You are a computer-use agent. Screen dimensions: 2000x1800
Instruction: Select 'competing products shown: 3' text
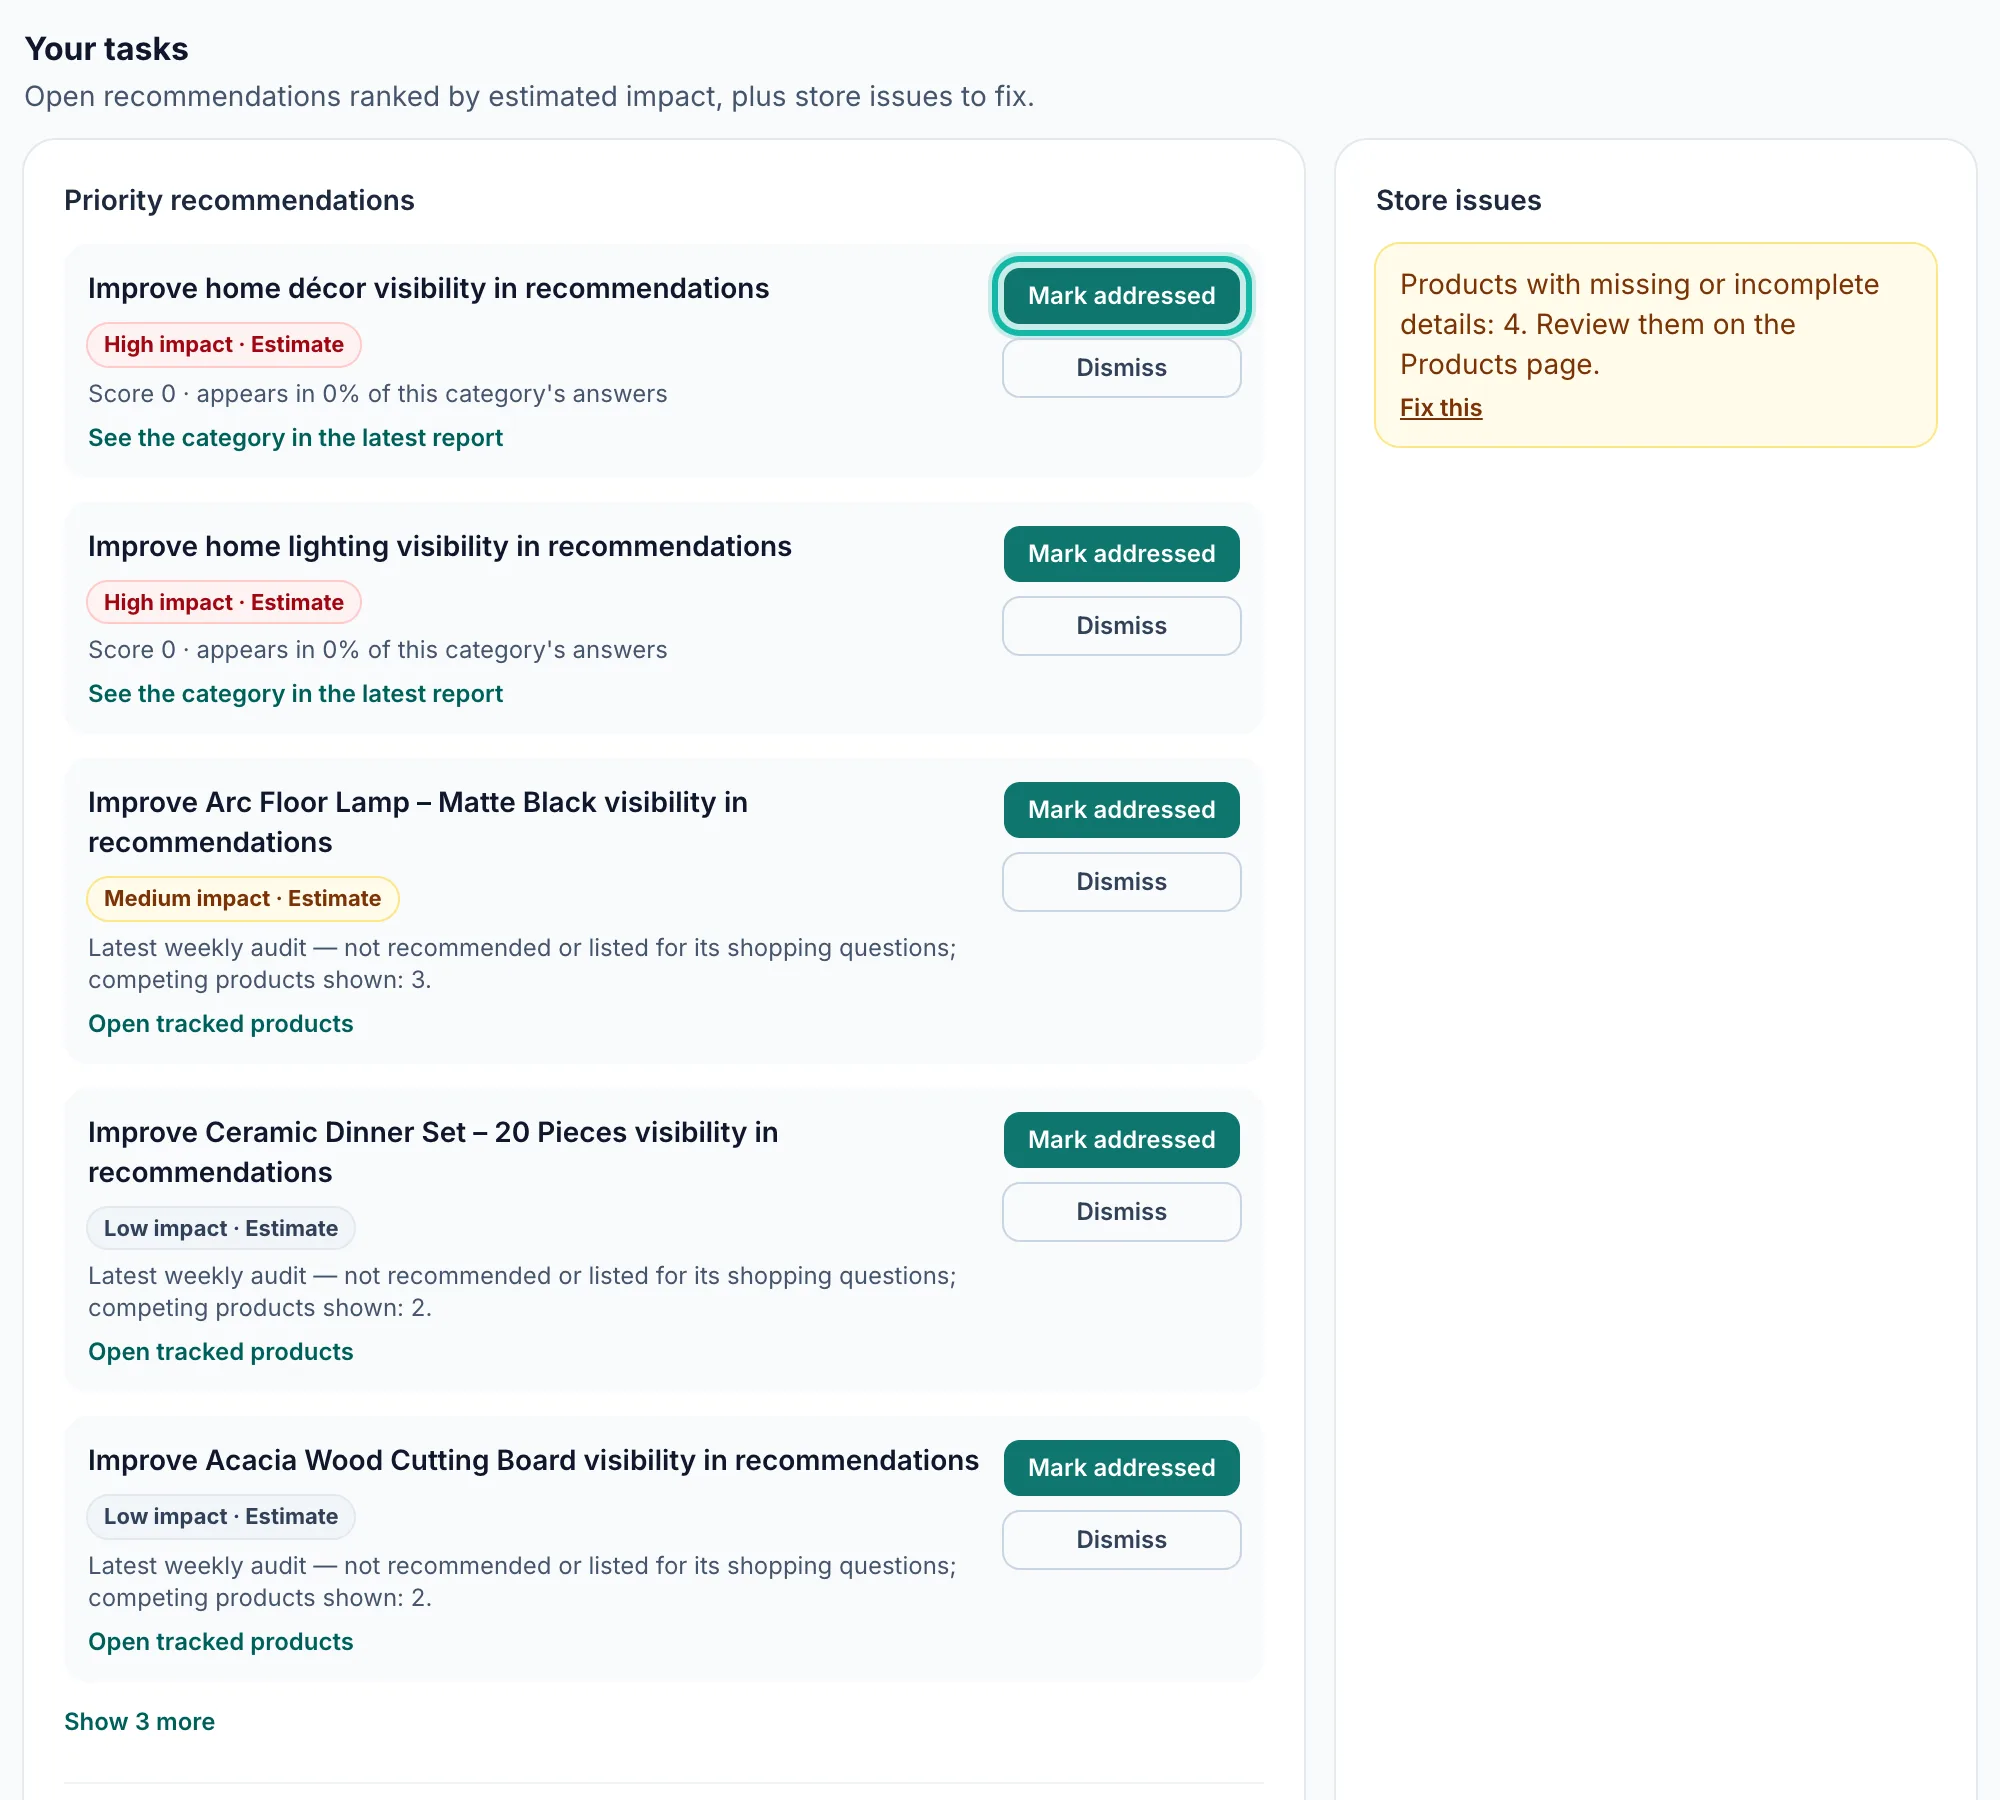259,980
